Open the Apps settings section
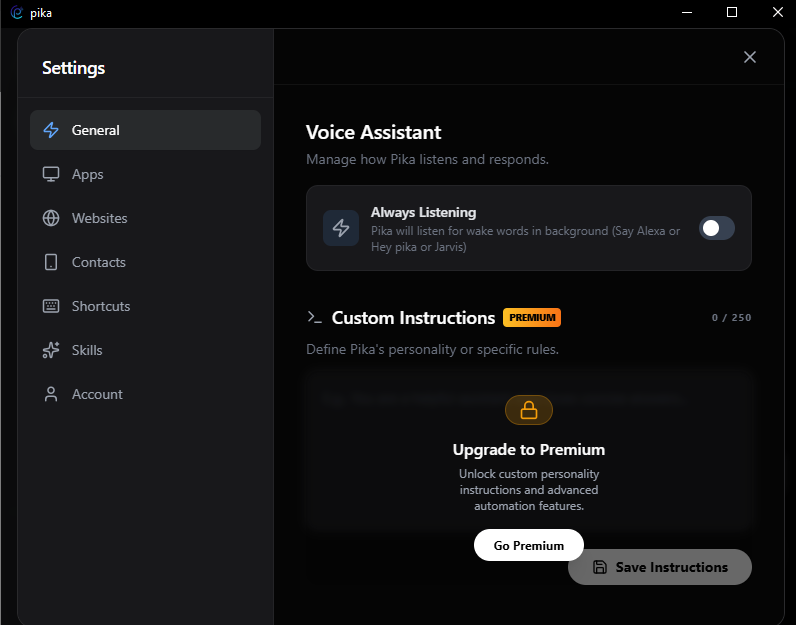796x625 pixels. tap(145, 174)
